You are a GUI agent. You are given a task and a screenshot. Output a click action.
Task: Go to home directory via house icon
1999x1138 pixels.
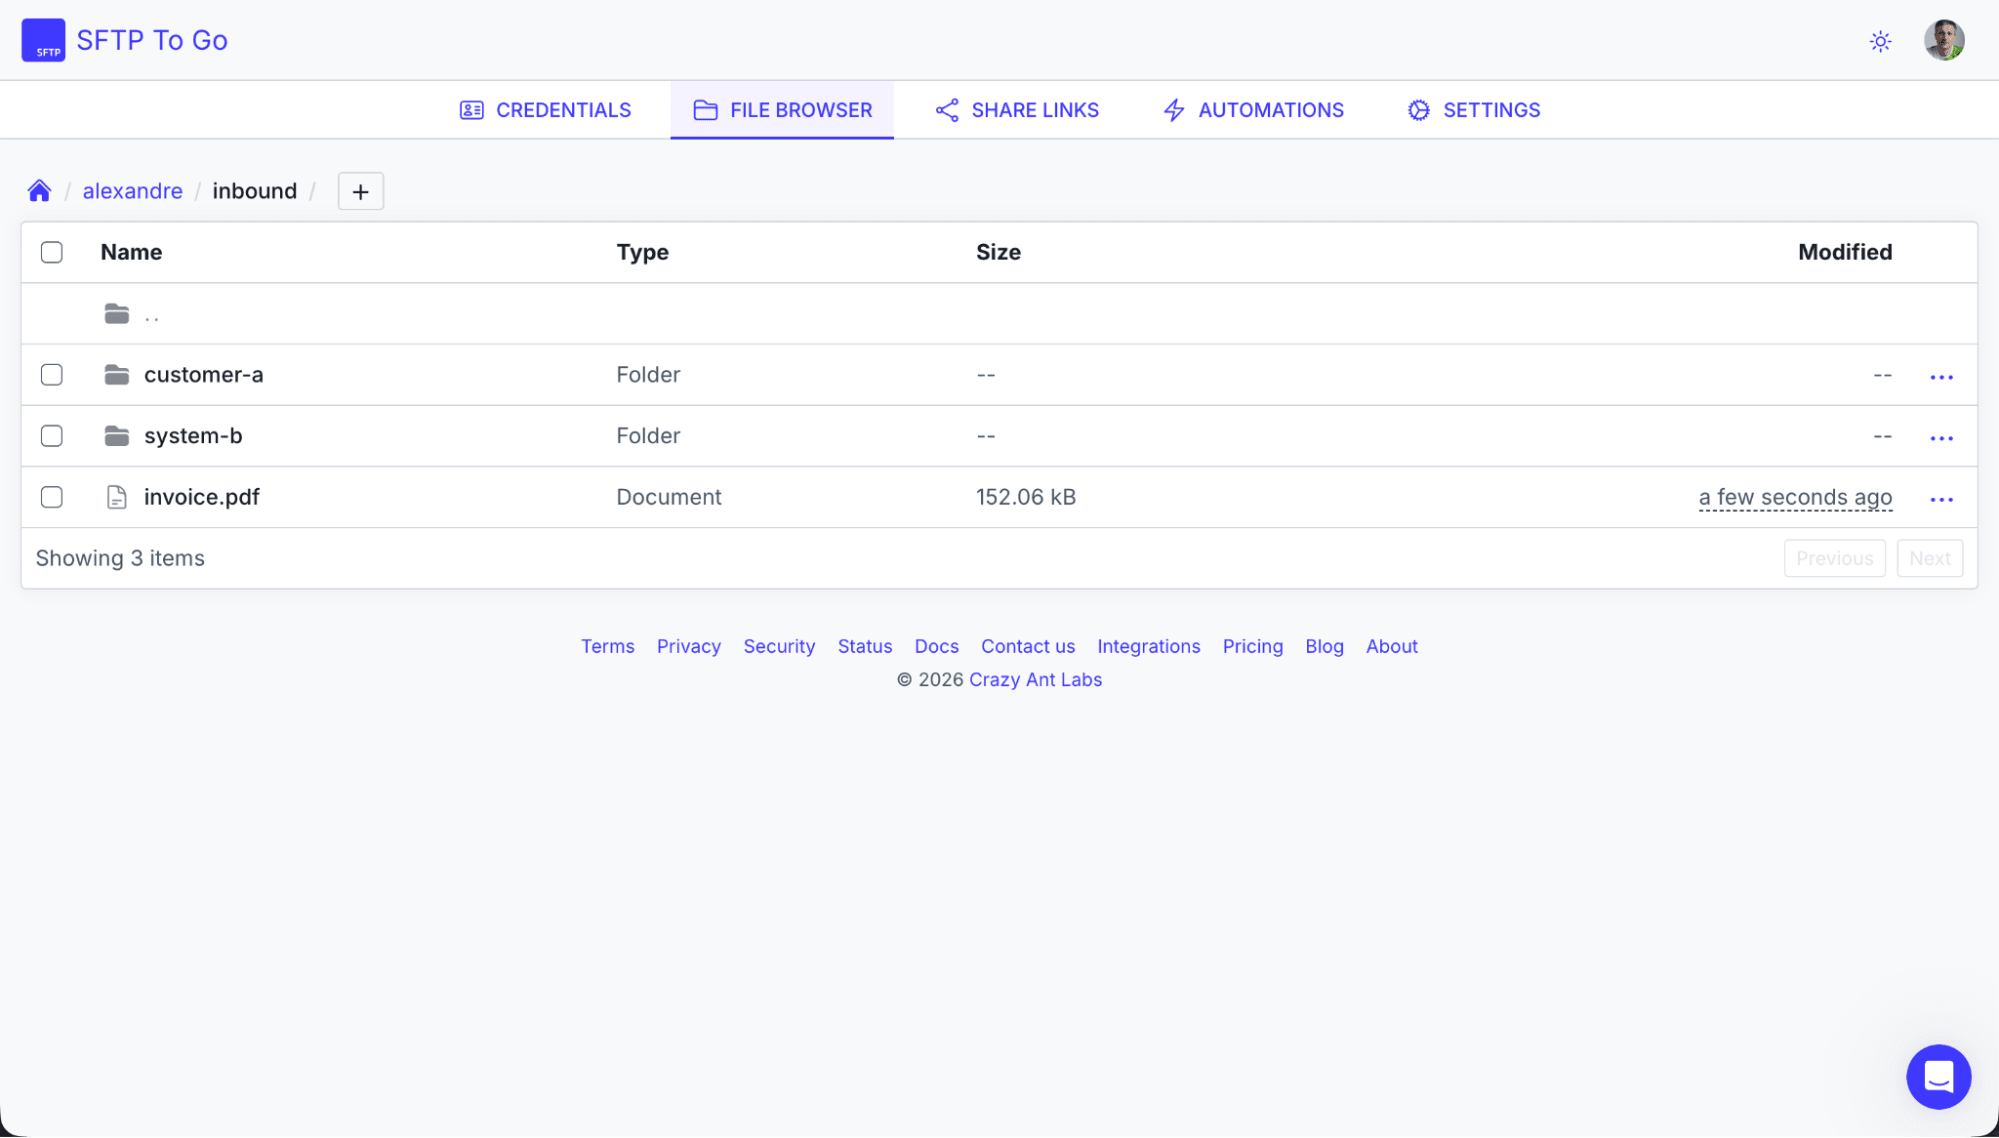click(39, 191)
